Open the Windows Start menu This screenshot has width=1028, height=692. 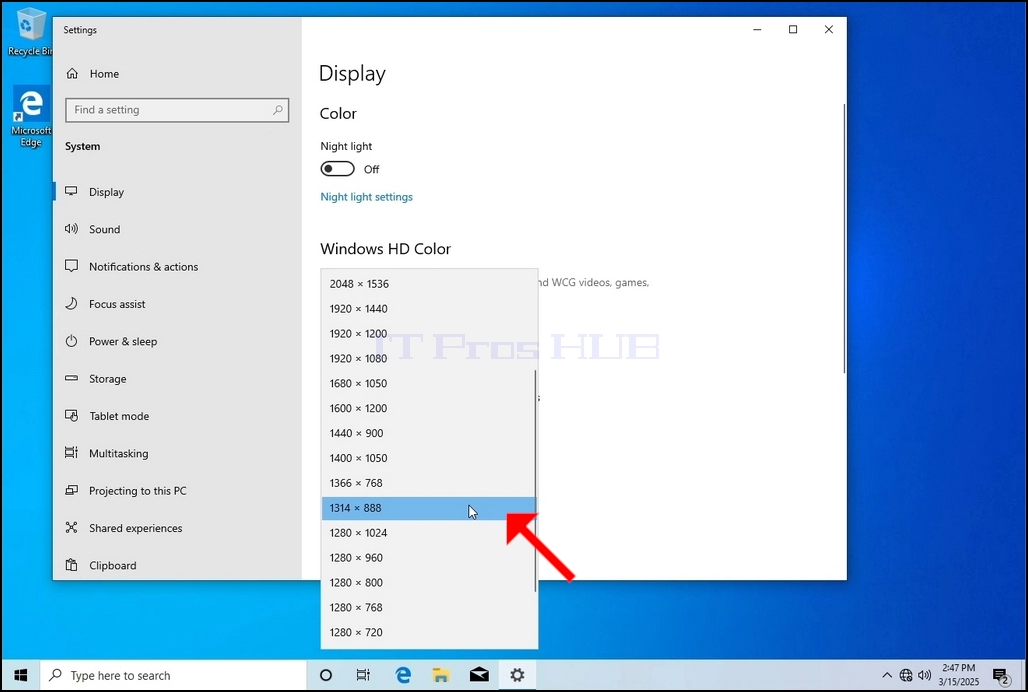click(x=21, y=675)
